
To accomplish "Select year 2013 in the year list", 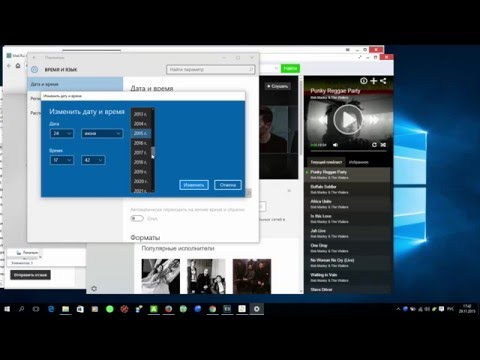I will 141,114.
